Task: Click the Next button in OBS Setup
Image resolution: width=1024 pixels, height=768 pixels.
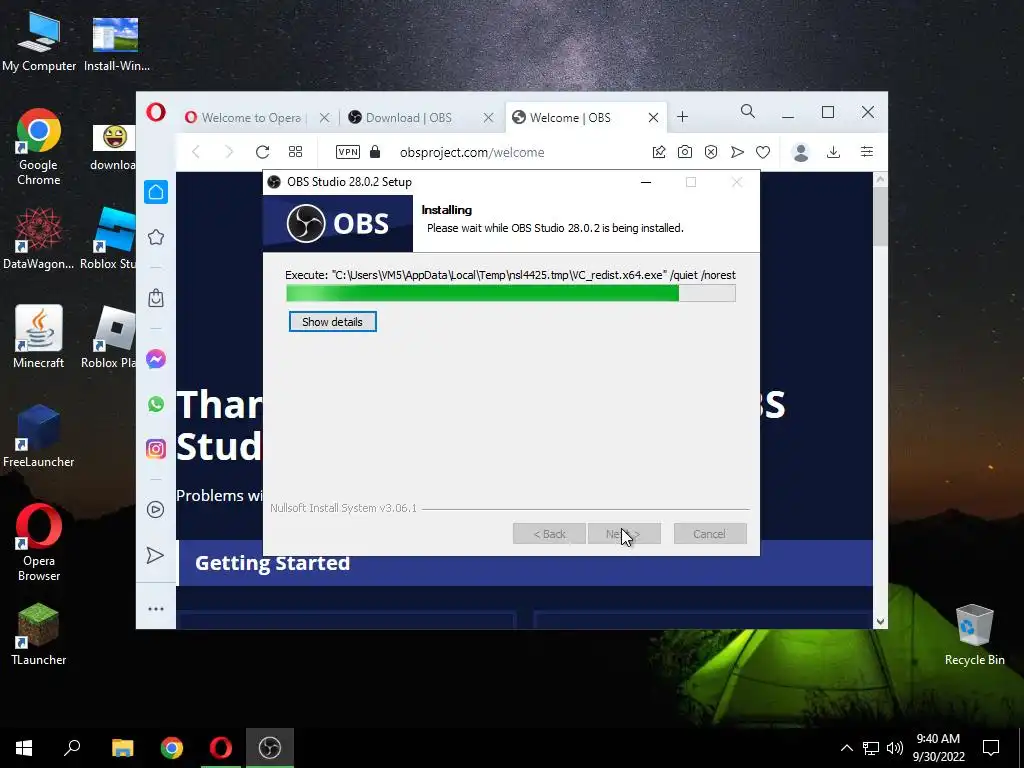Action: (x=624, y=534)
